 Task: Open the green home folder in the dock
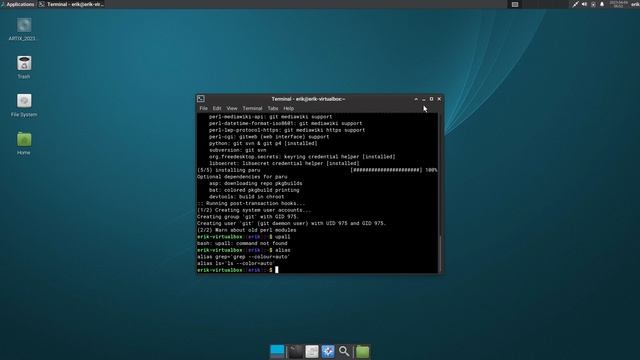(x=362, y=351)
